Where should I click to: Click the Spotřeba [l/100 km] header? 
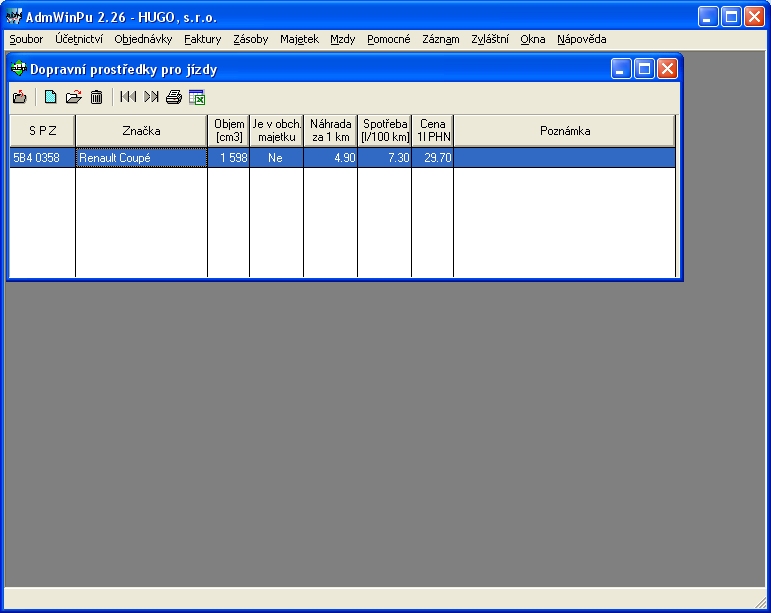point(385,131)
